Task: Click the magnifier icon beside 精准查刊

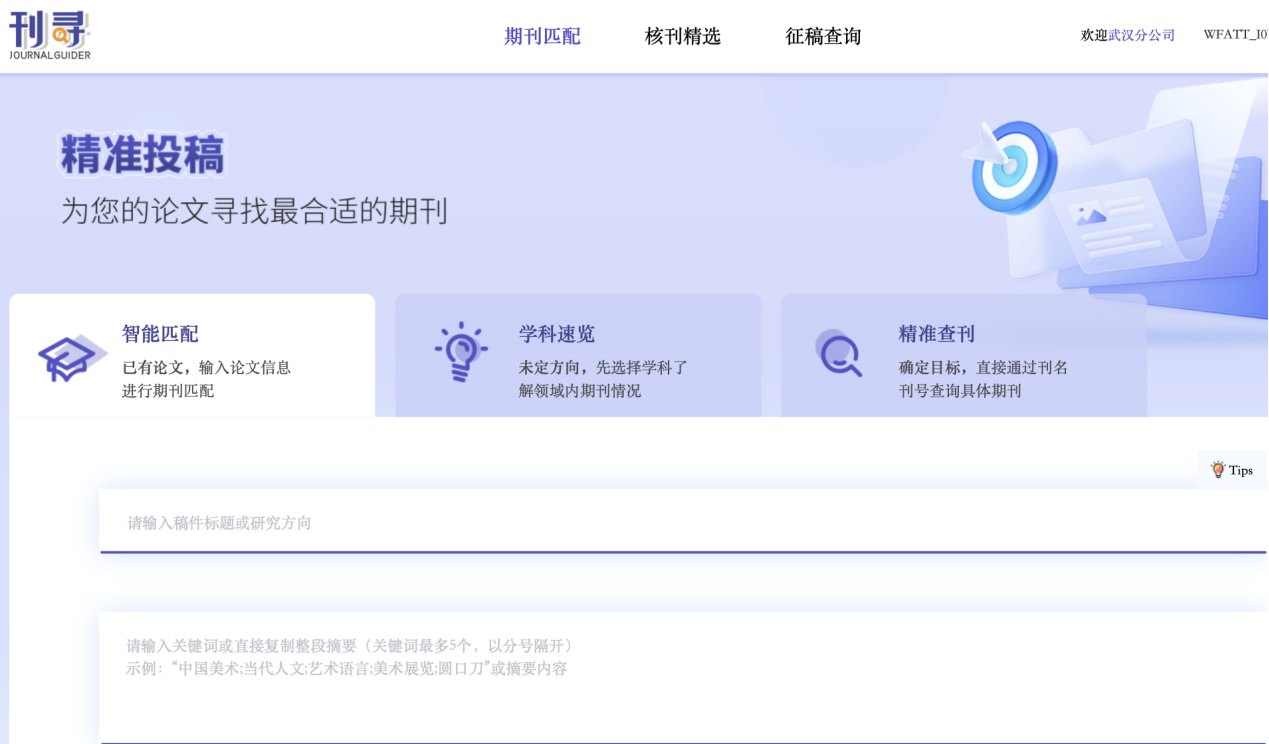Action: tap(839, 353)
